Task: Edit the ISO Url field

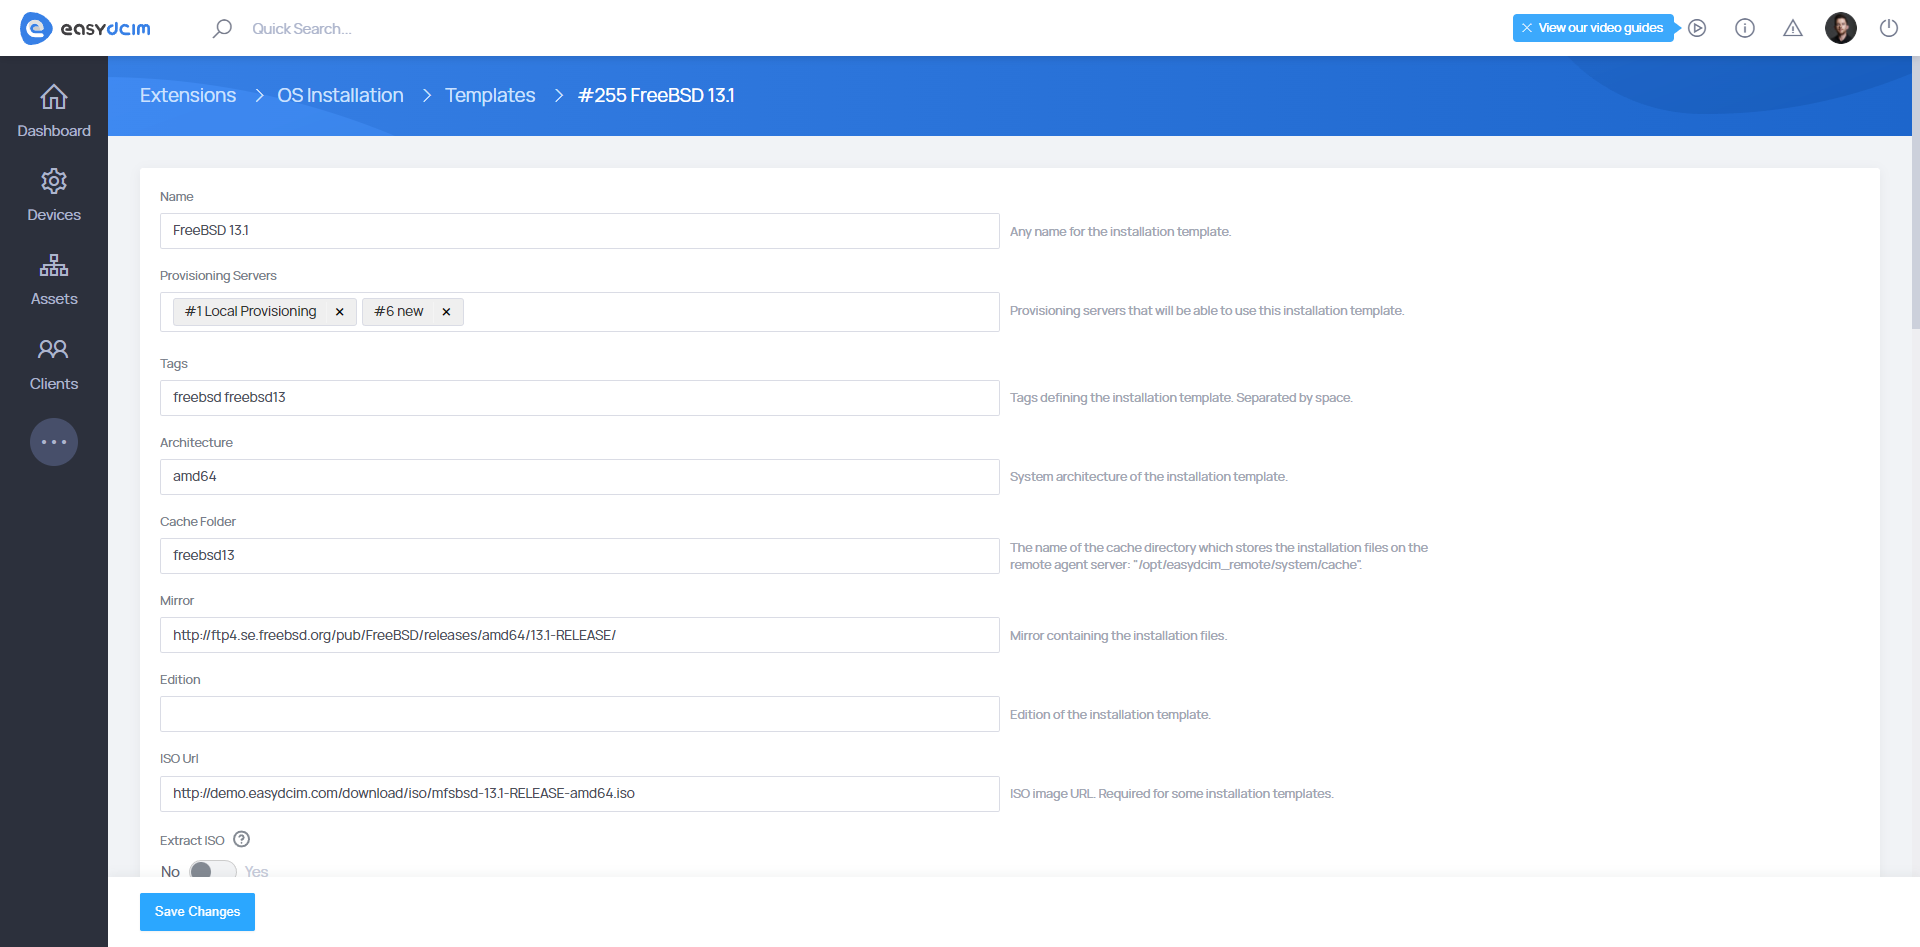Action: click(x=580, y=794)
